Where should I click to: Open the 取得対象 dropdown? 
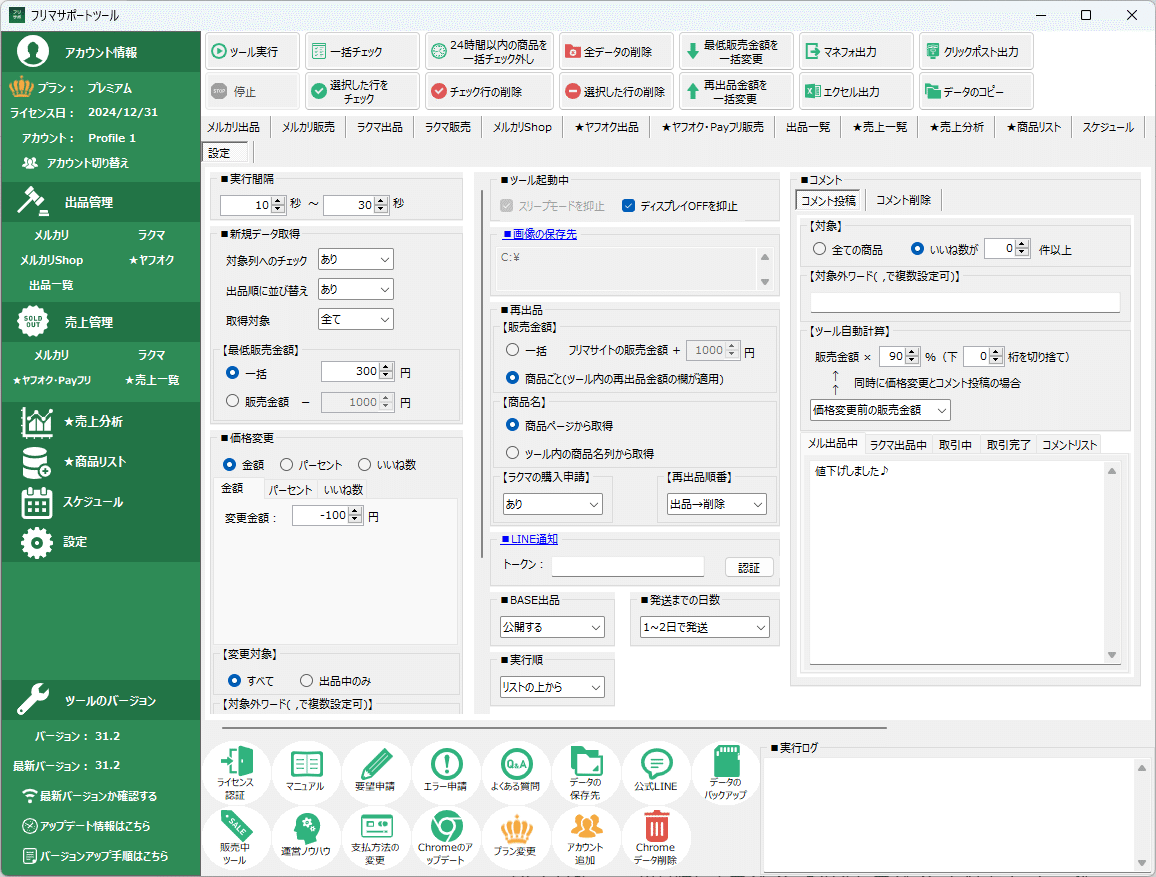[x=355, y=319]
